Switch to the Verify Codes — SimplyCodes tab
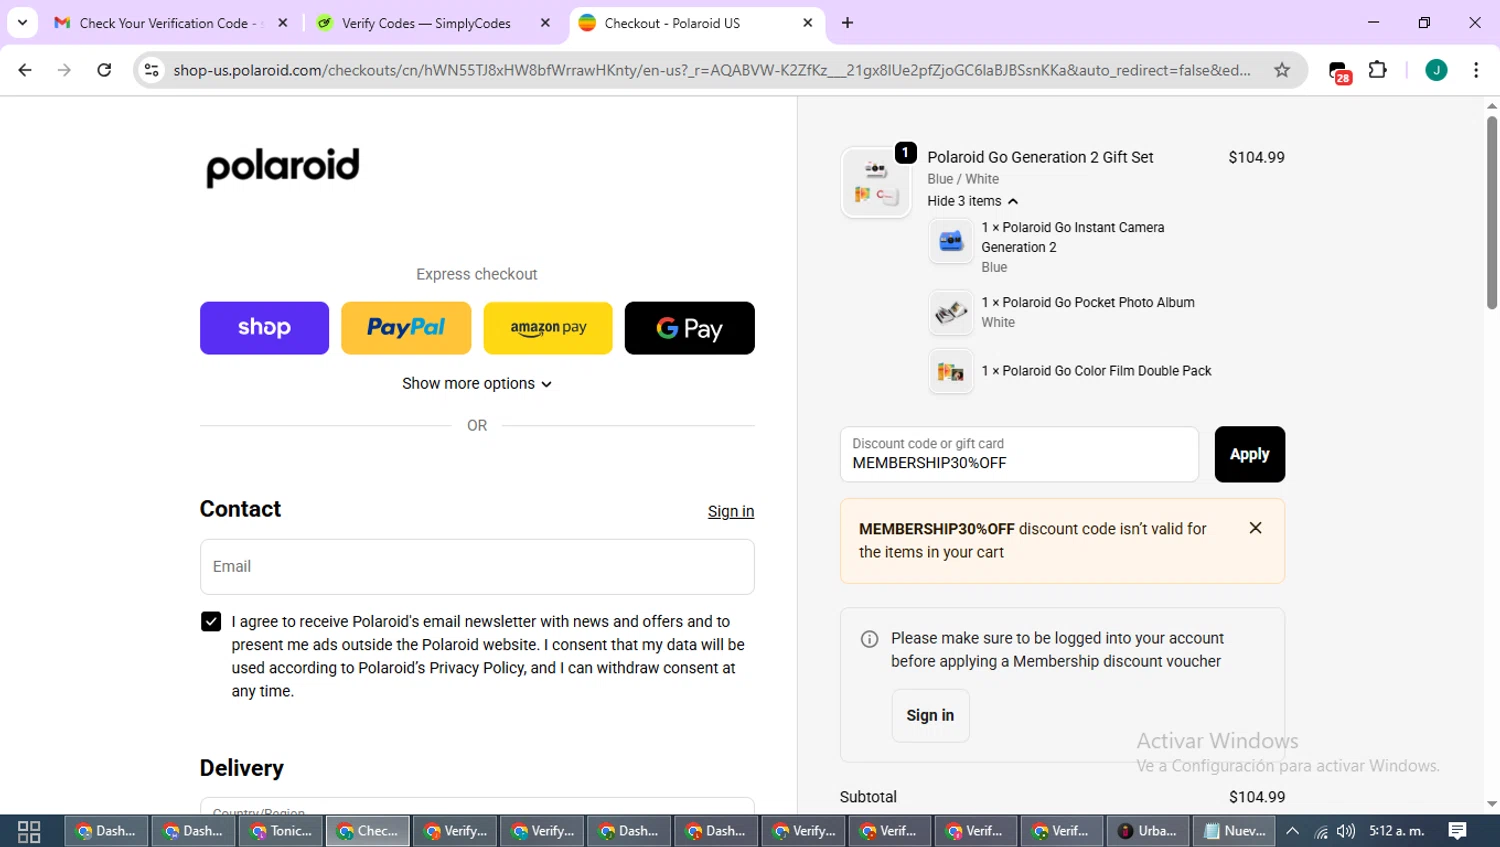This screenshot has height=847, width=1500. pos(426,23)
